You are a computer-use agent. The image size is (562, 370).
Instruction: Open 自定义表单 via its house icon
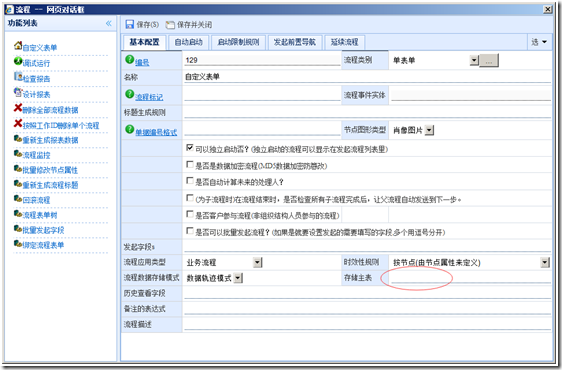18,46
